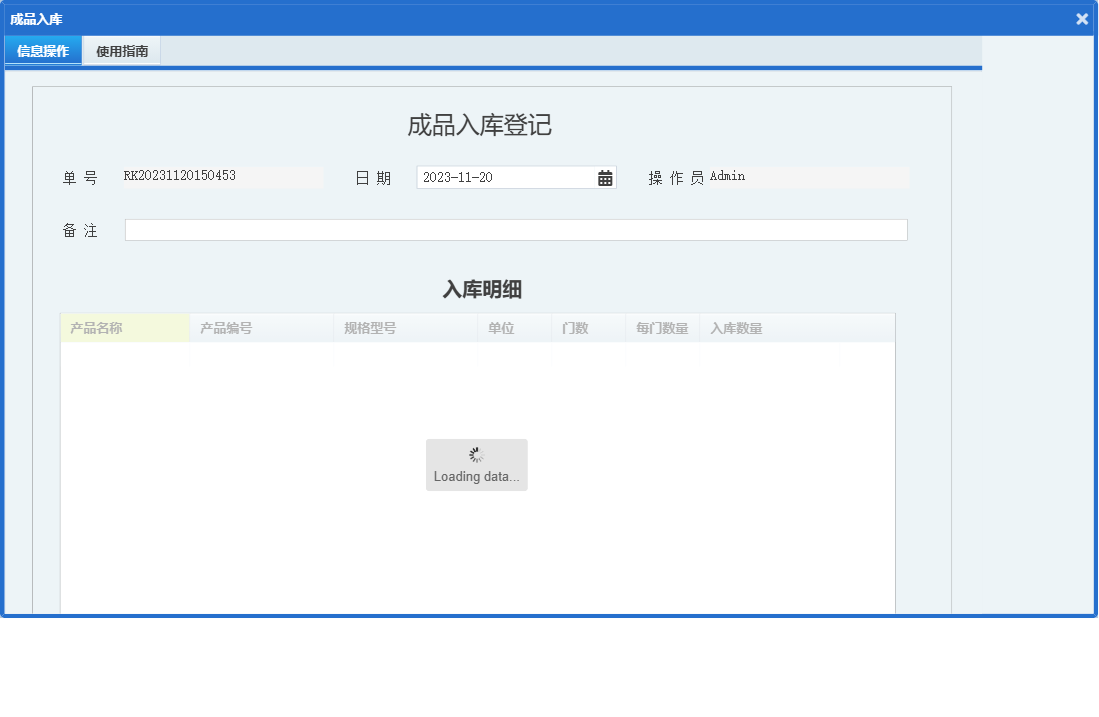Click the 单位 column header
Viewport: 1099px width, 717px height.
click(x=501, y=327)
